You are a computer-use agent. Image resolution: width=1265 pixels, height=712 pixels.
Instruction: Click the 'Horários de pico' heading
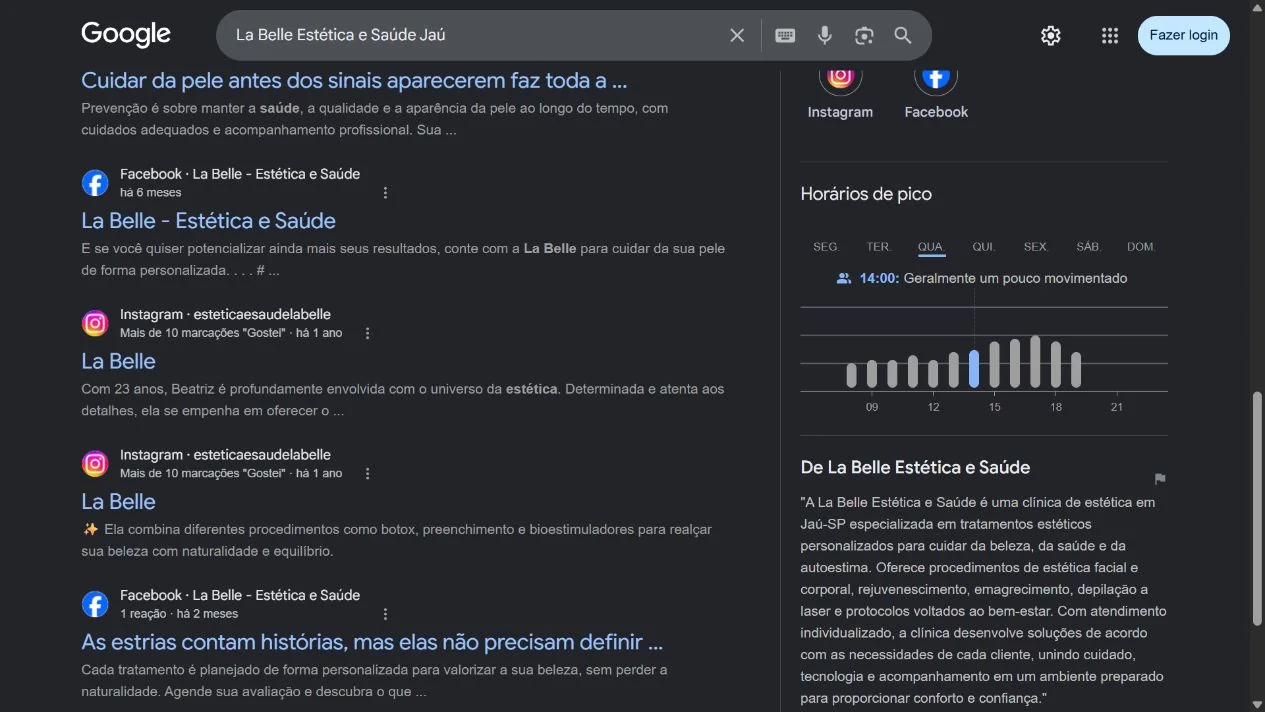(866, 194)
